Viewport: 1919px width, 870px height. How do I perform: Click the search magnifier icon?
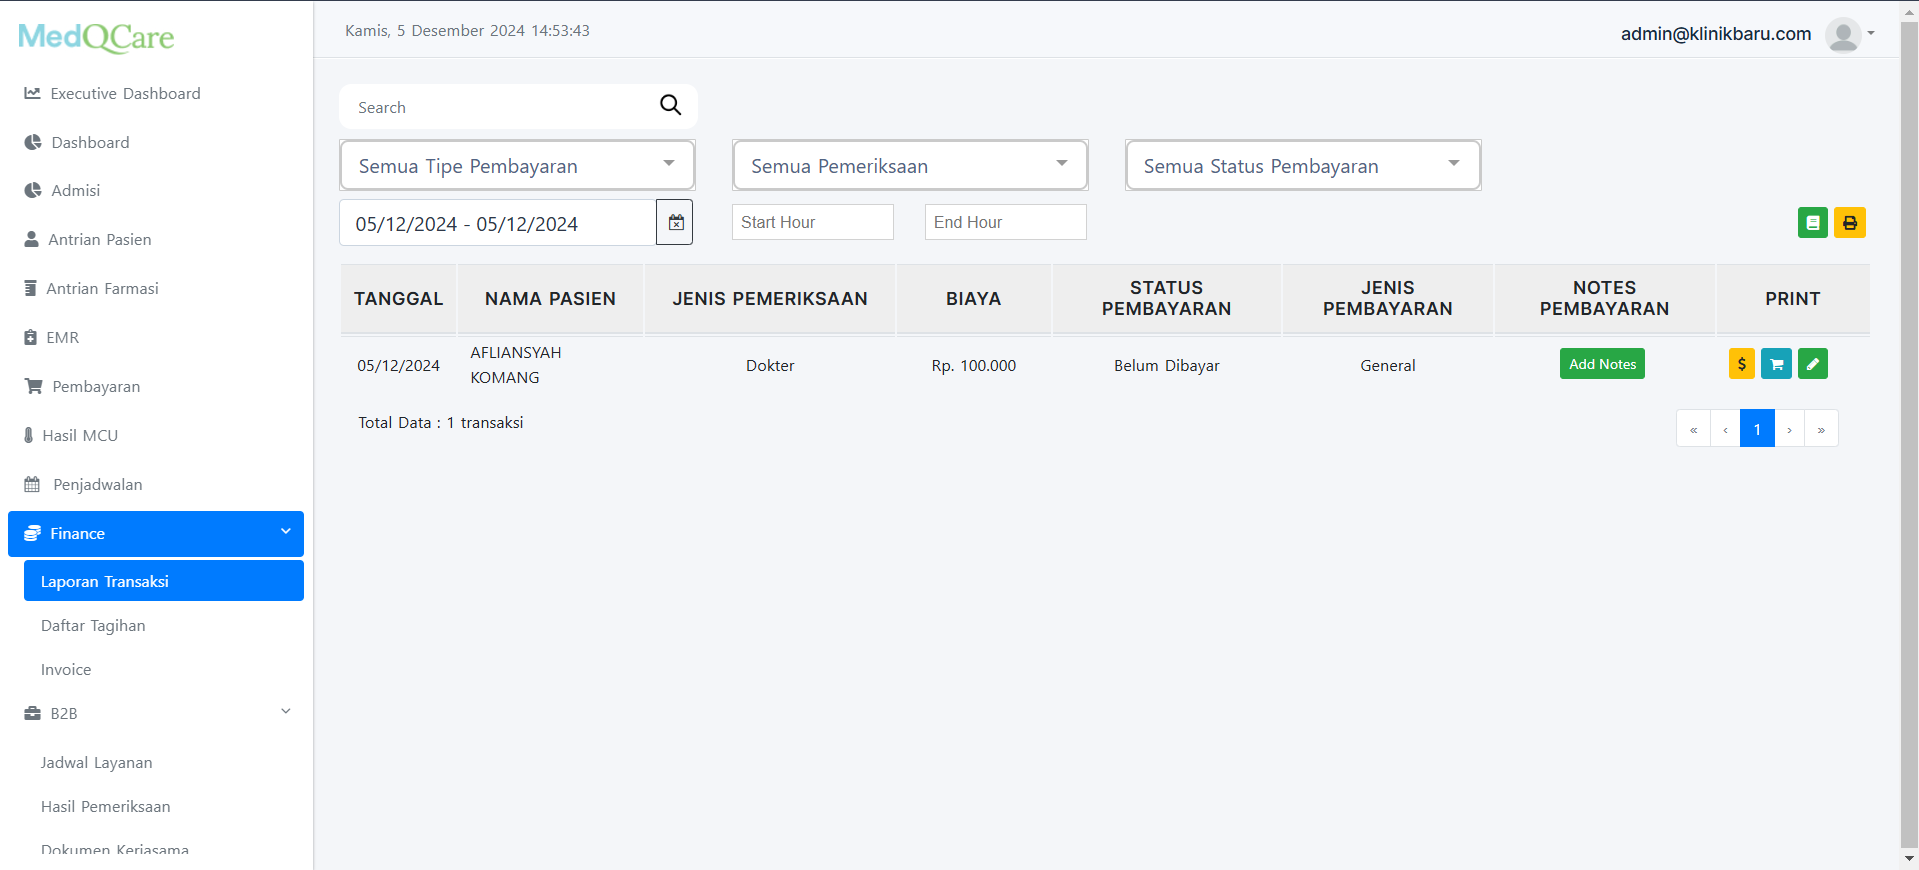[x=670, y=105]
